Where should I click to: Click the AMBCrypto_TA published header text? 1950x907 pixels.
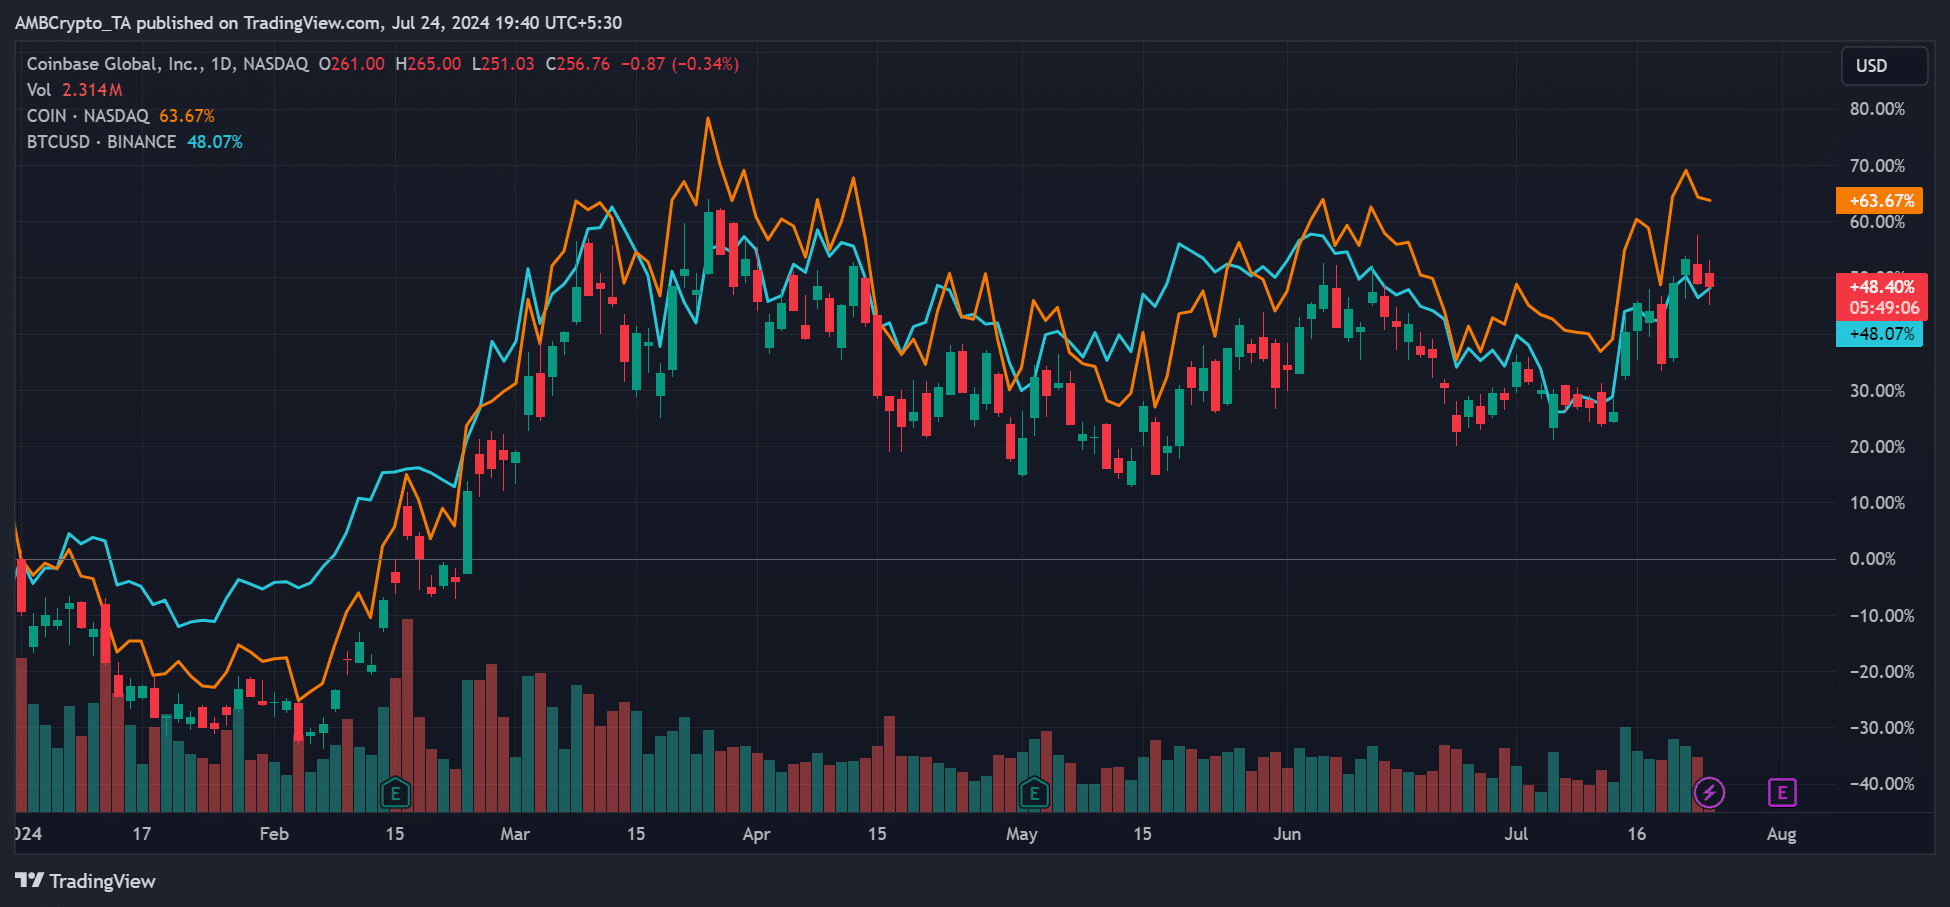318,23
